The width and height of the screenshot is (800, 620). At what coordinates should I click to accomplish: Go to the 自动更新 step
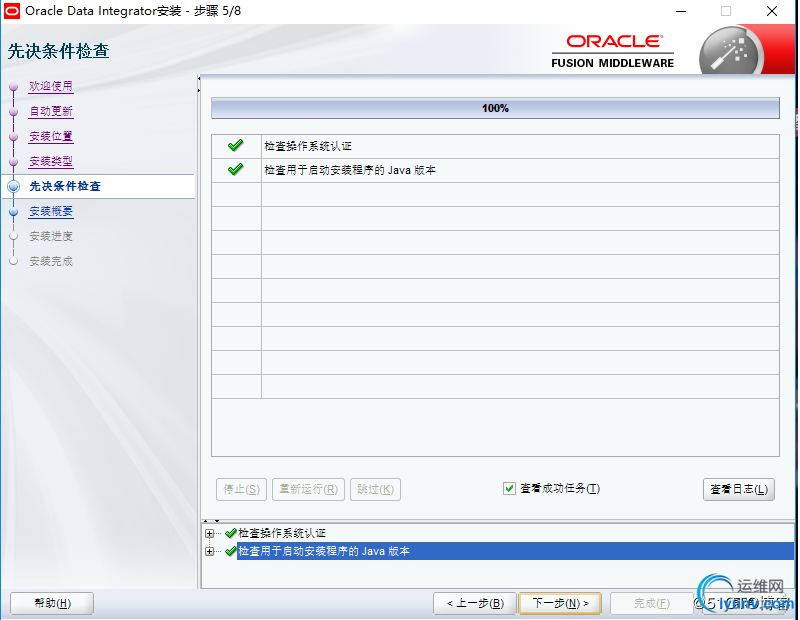tap(51, 111)
